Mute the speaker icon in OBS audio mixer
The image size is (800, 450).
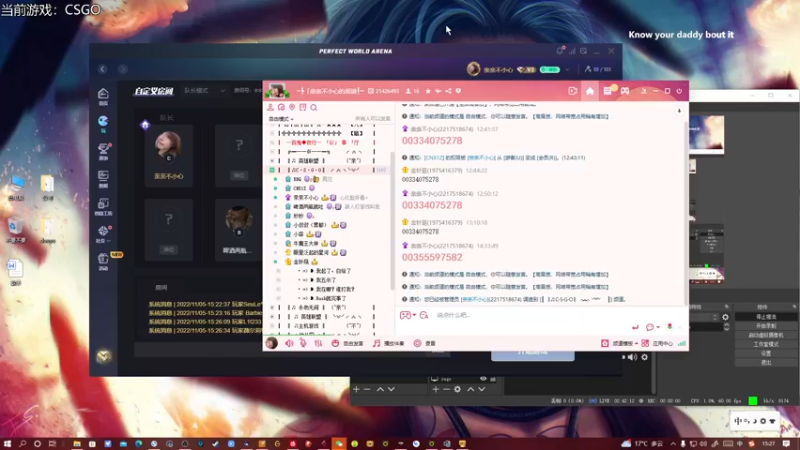(633, 357)
